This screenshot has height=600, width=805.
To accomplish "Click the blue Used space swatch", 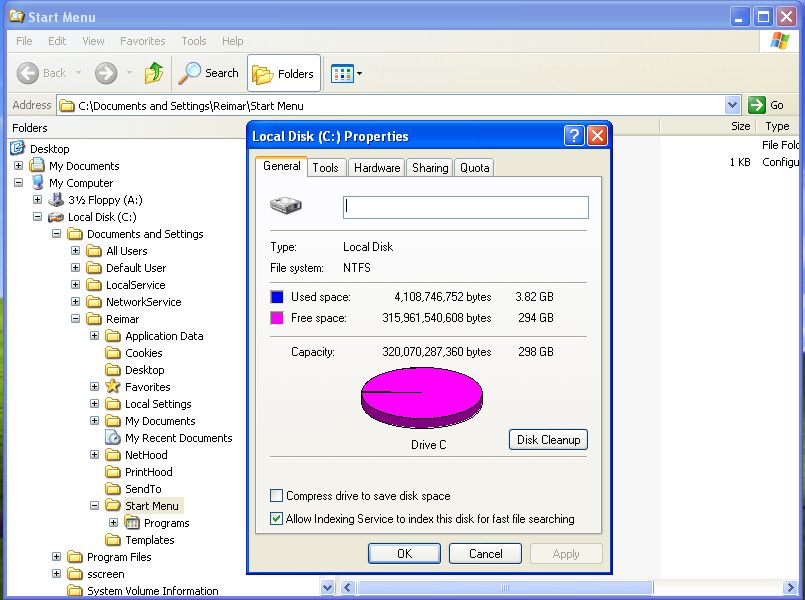I will coord(277,297).
